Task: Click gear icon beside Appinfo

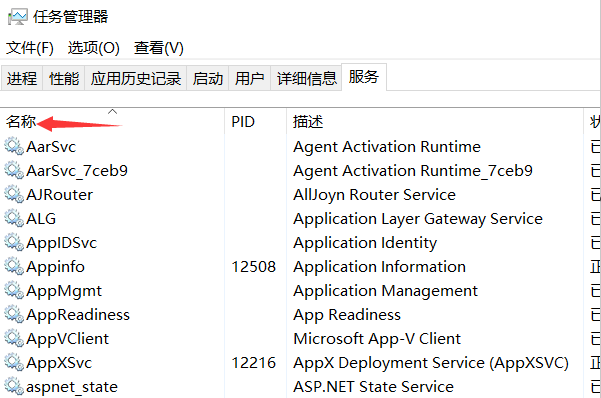Action: (14, 266)
